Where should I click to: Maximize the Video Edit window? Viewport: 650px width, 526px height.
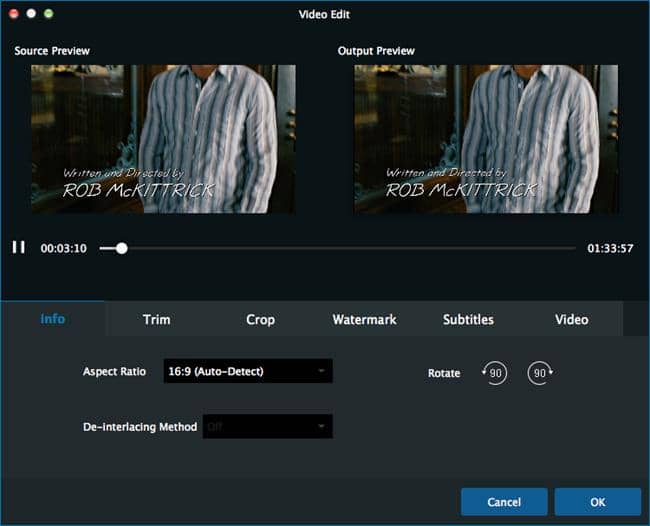tap(49, 14)
